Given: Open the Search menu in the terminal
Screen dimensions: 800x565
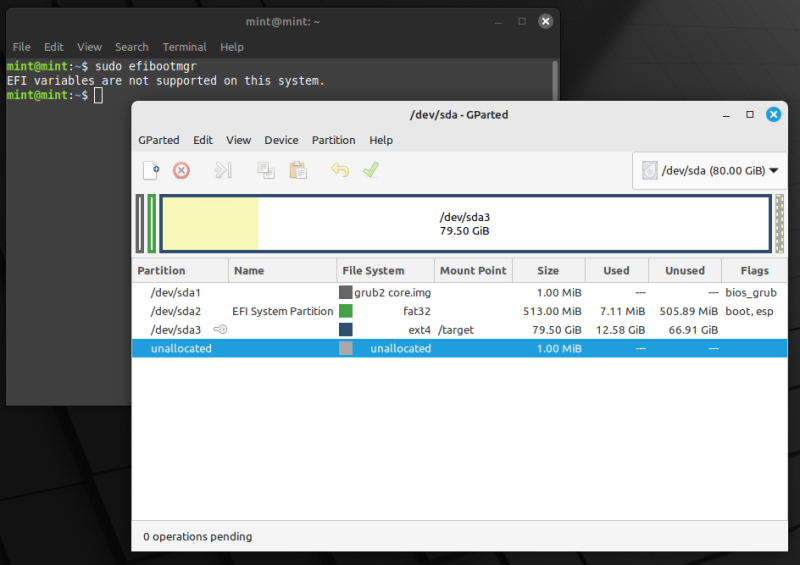Looking at the screenshot, I should [x=132, y=47].
